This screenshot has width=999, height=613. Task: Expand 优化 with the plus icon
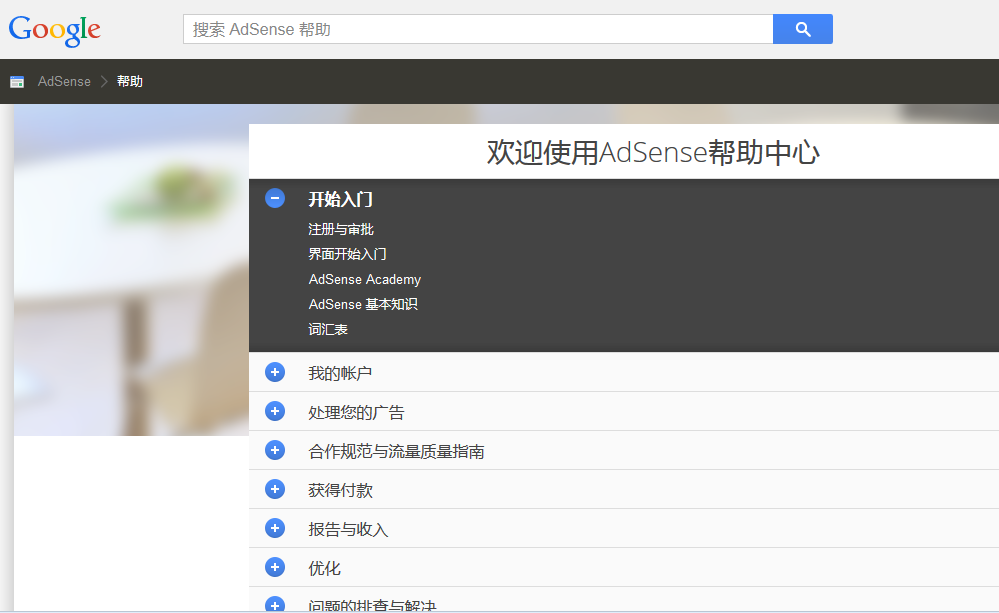click(275, 566)
